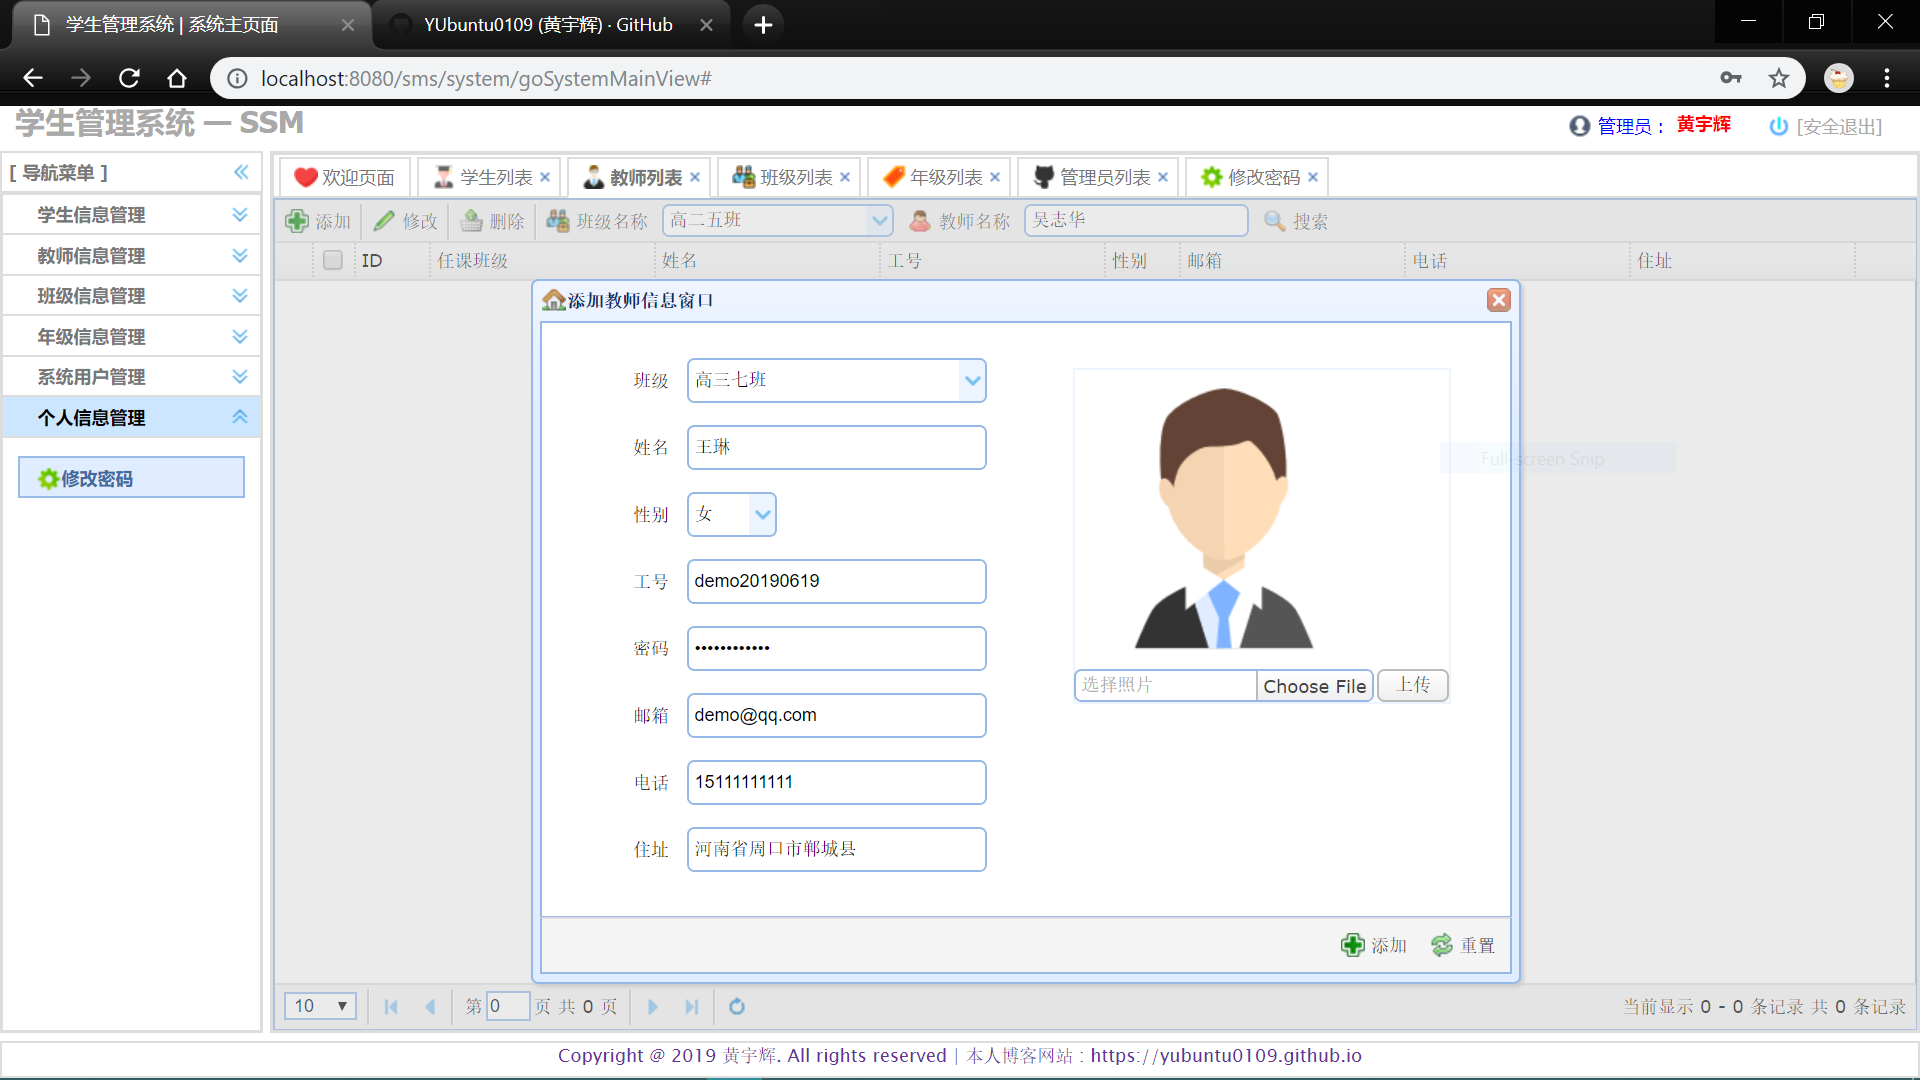Click the Choose File button
Screen dimensions: 1920x1080
click(x=1314, y=685)
